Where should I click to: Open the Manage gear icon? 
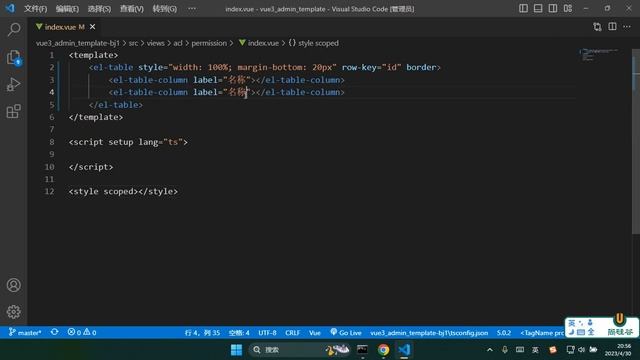click(14, 312)
